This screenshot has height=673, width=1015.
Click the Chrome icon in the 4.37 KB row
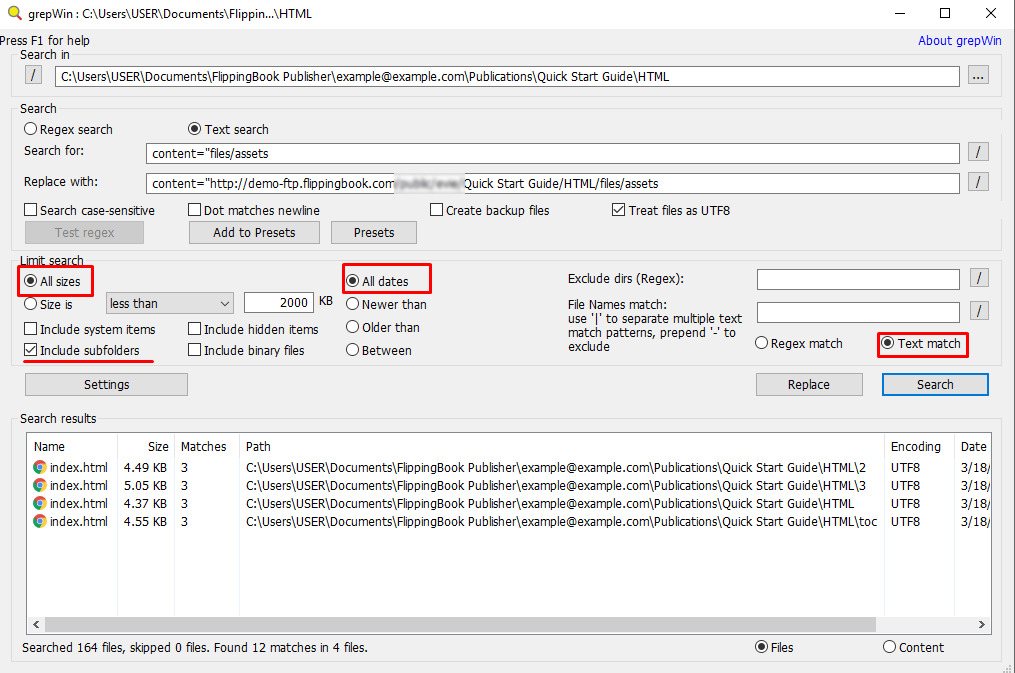(40, 503)
